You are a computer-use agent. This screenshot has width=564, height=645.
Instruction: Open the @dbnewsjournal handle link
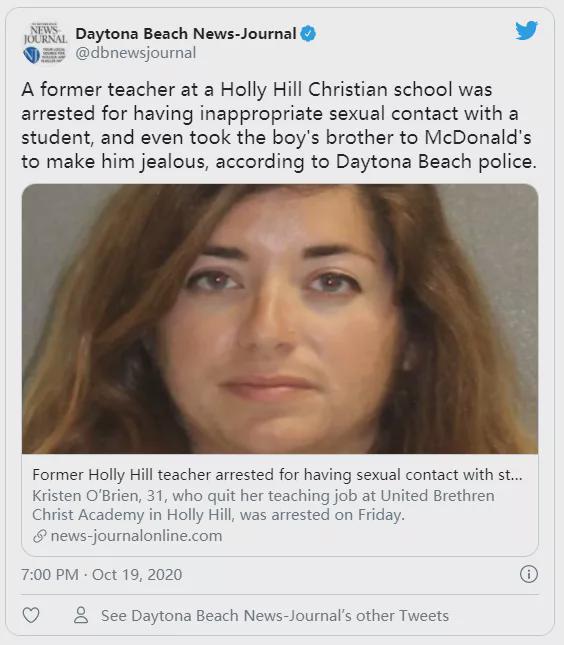point(136,53)
